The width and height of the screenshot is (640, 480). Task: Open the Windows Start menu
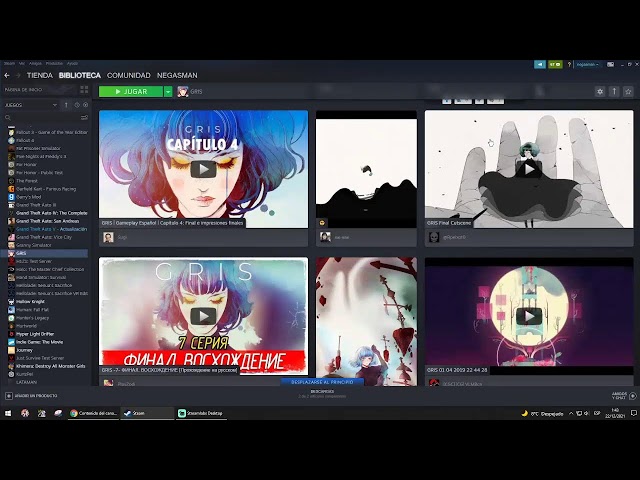pos(8,413)
